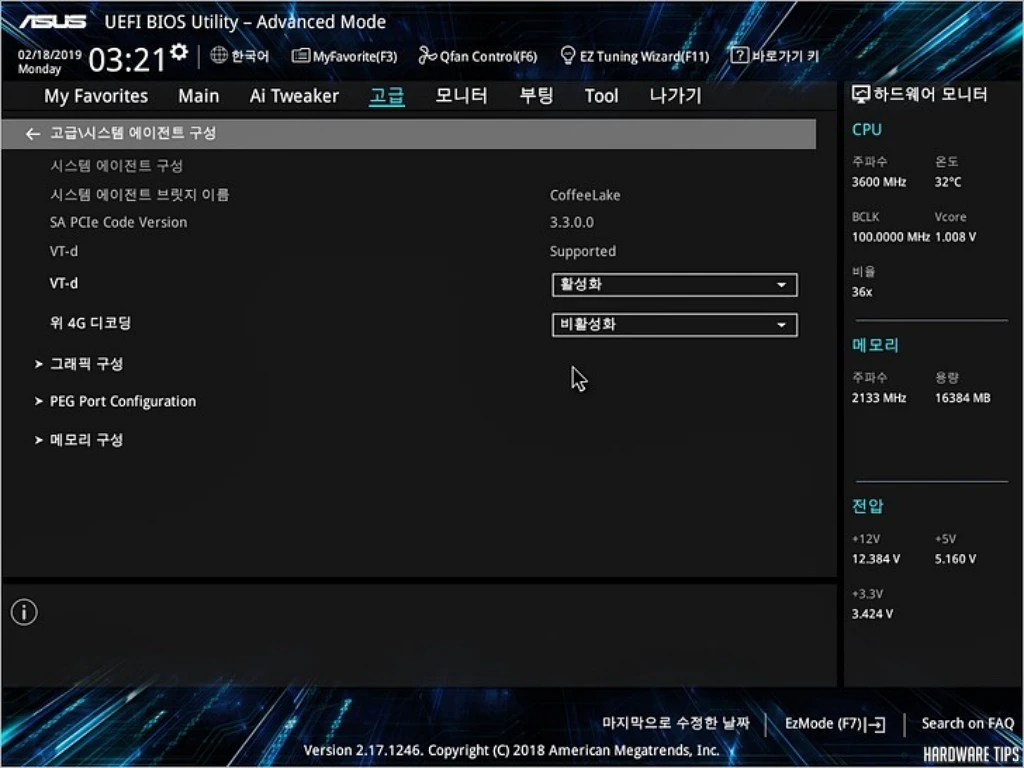Click the 5.160 V reading
The image size is (1024, 768).
(955, 559)
